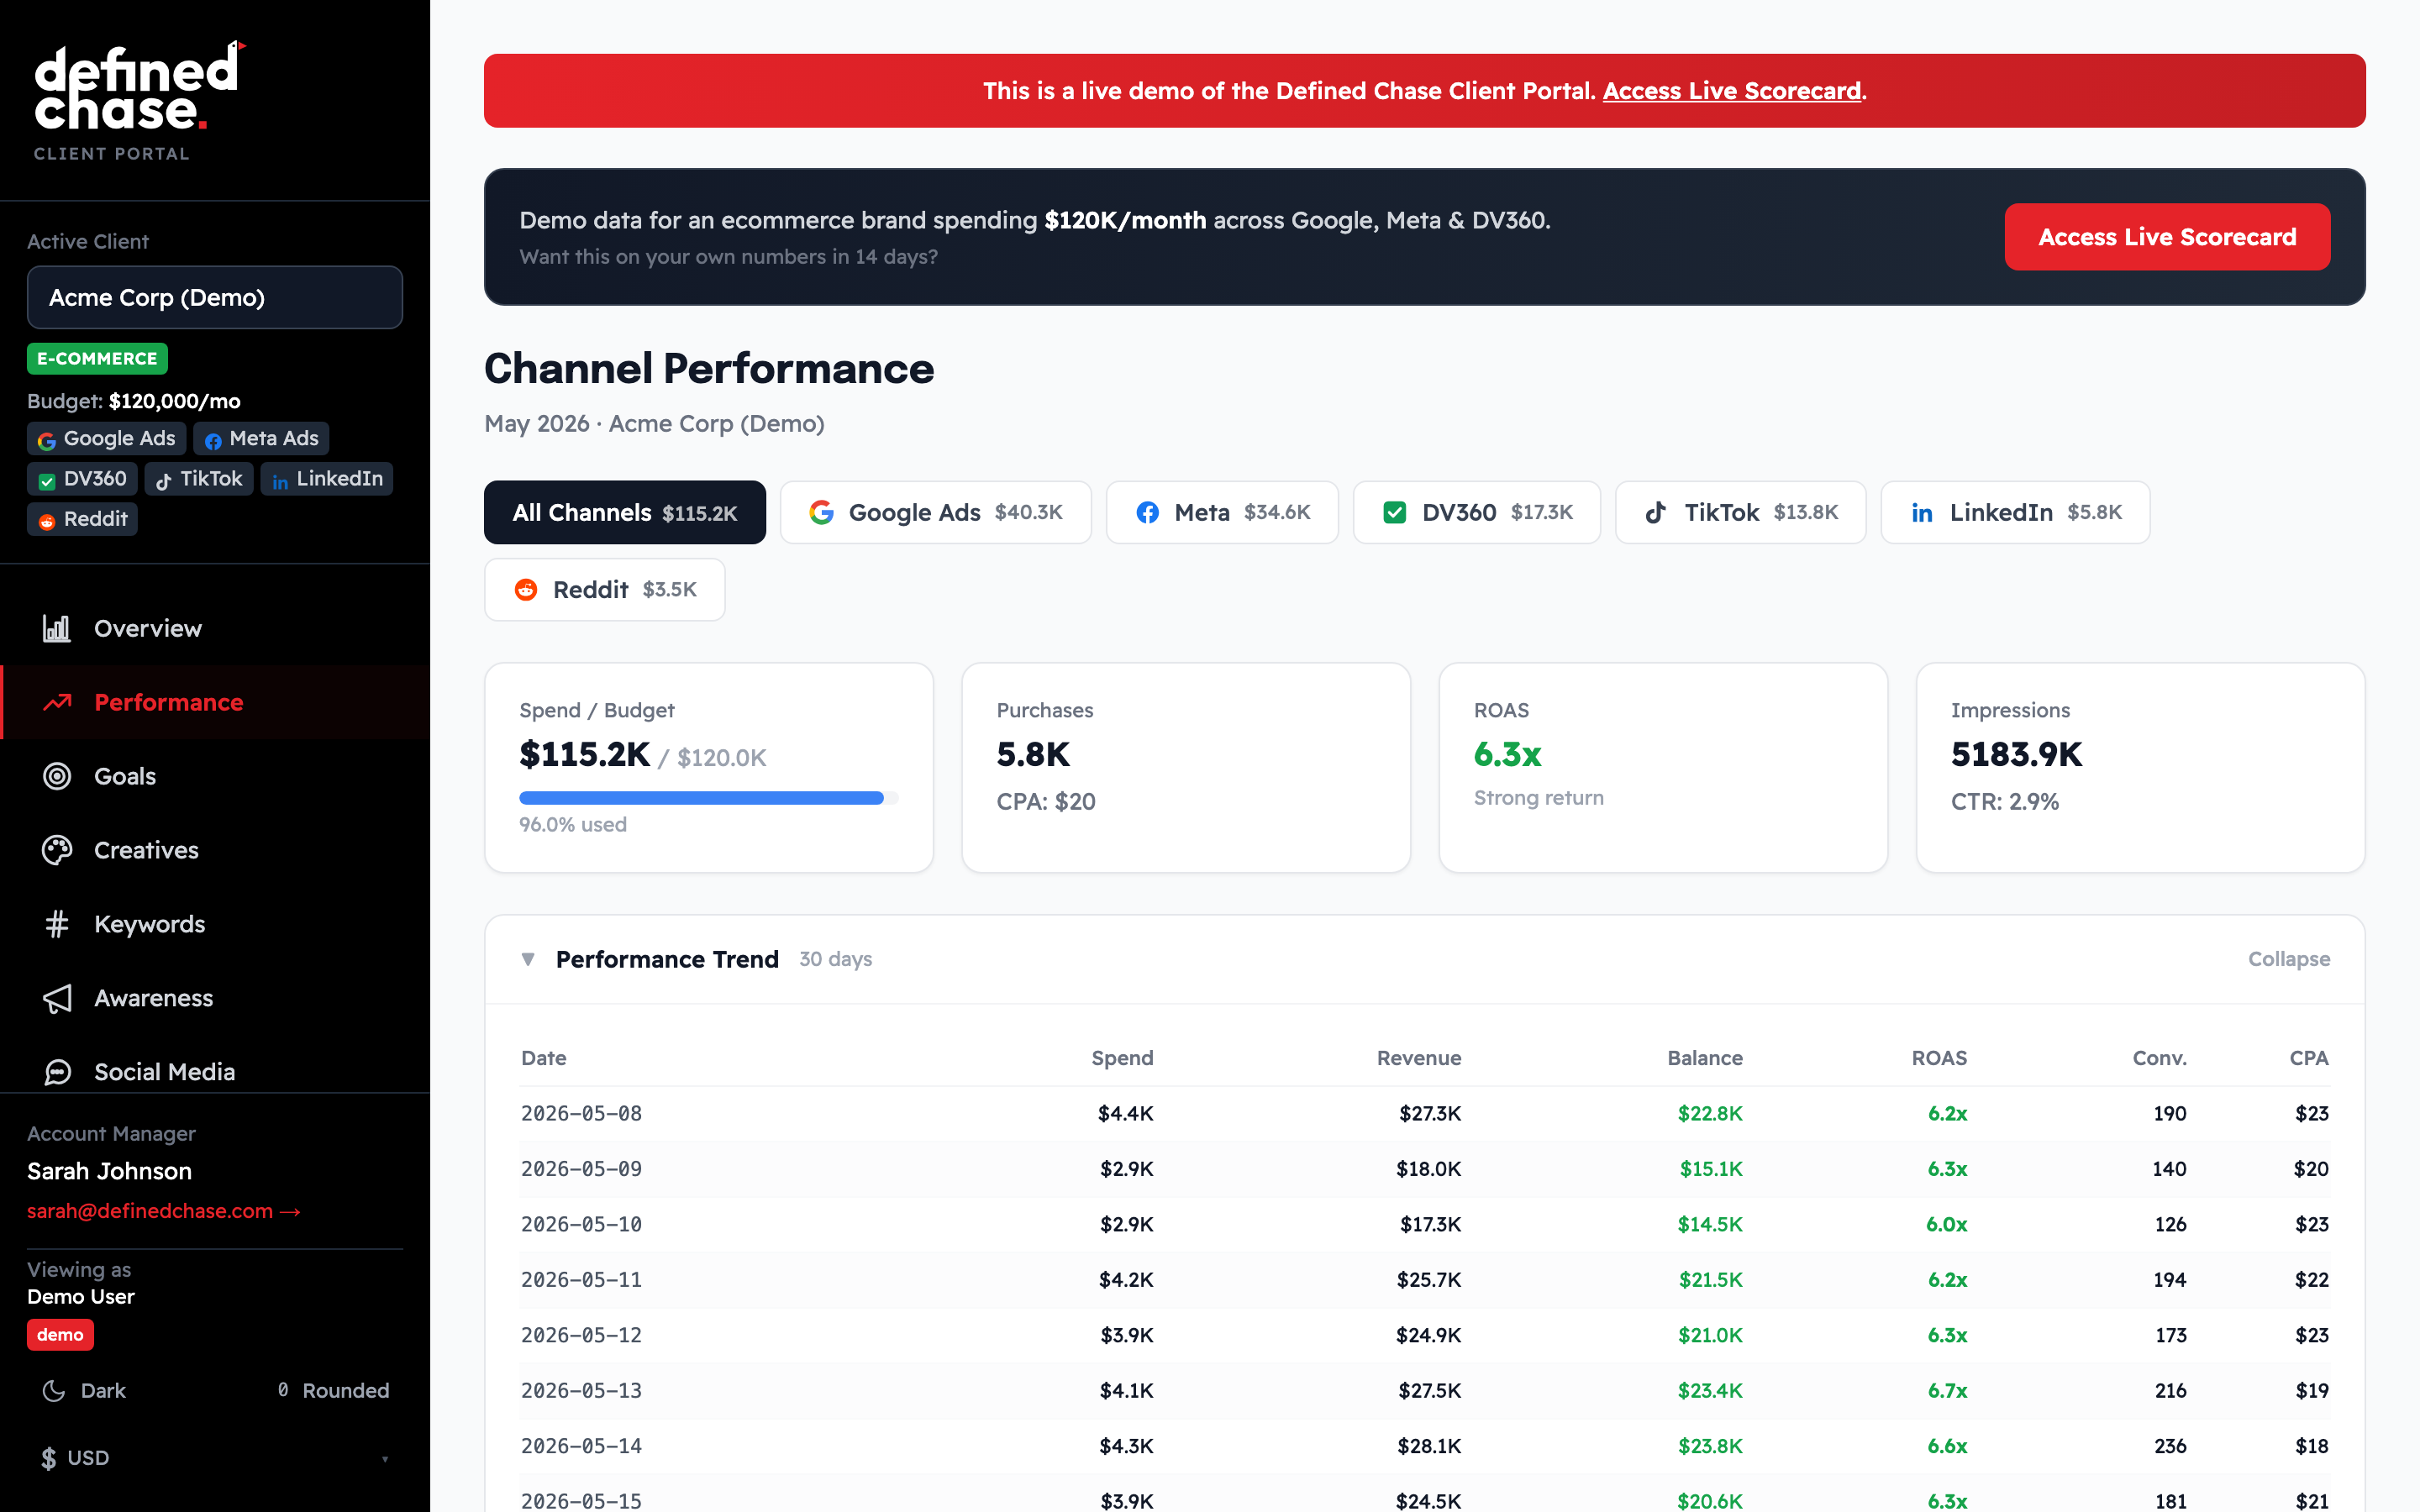Open the Acme Corp (Demo) client selector
This screenshot has height=1512, width=2420.
point(215,297)
